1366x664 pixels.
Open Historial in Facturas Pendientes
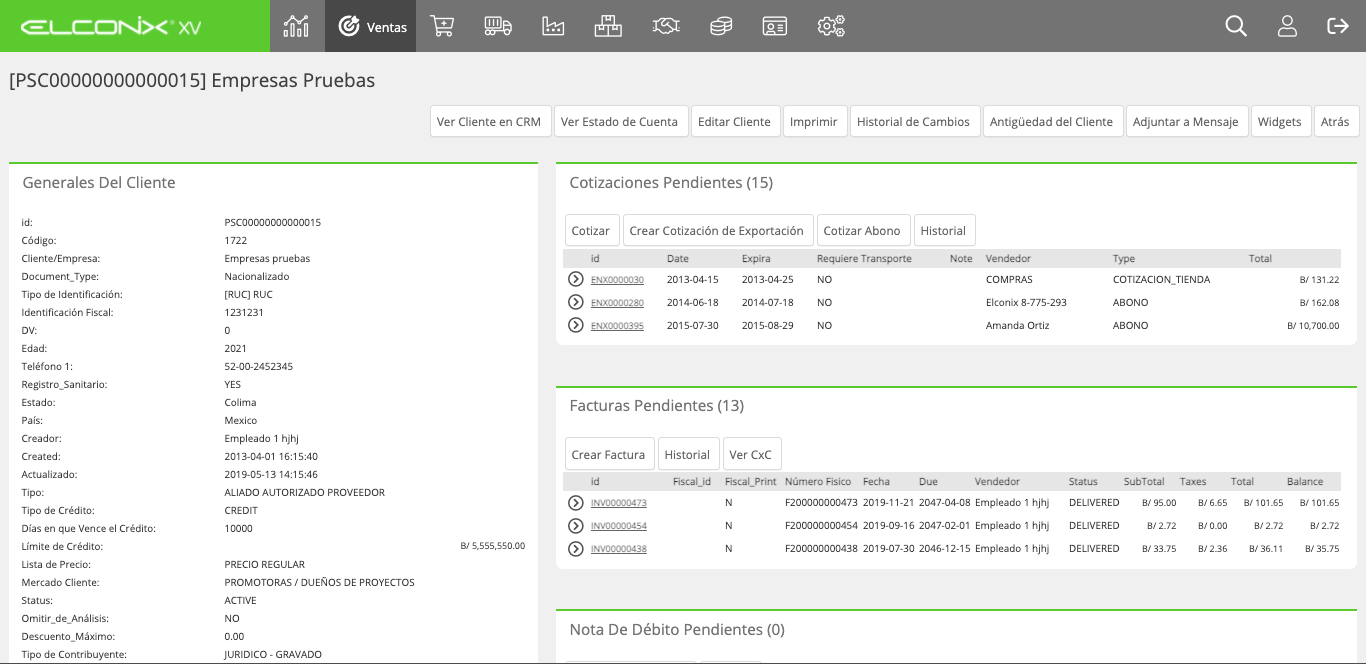687,454
